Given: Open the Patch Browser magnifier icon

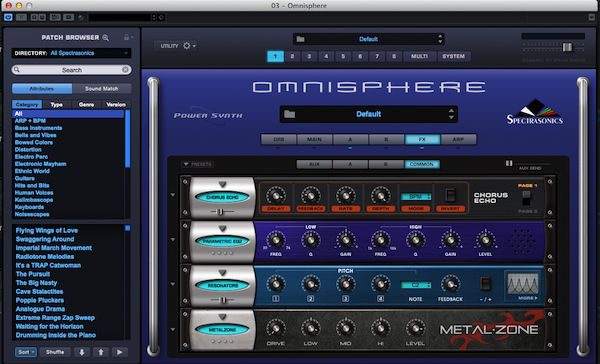Looking at the screenshot, I should (106, 38).
